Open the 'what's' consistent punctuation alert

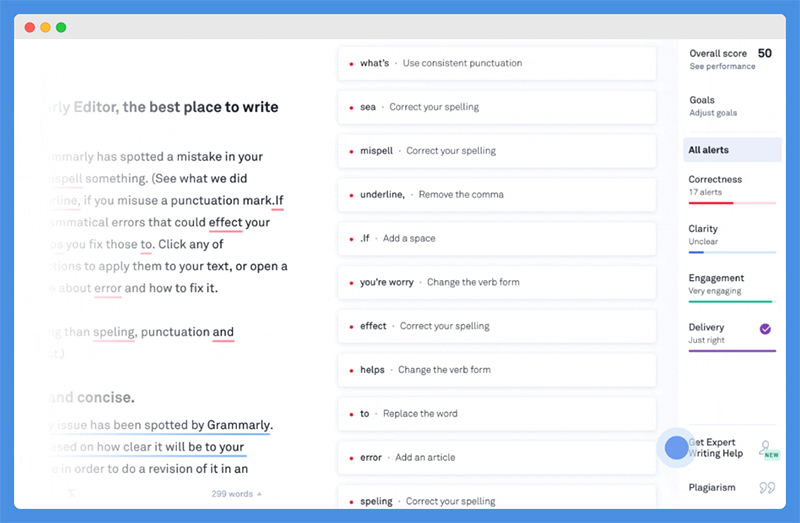(x=496, y=63)
